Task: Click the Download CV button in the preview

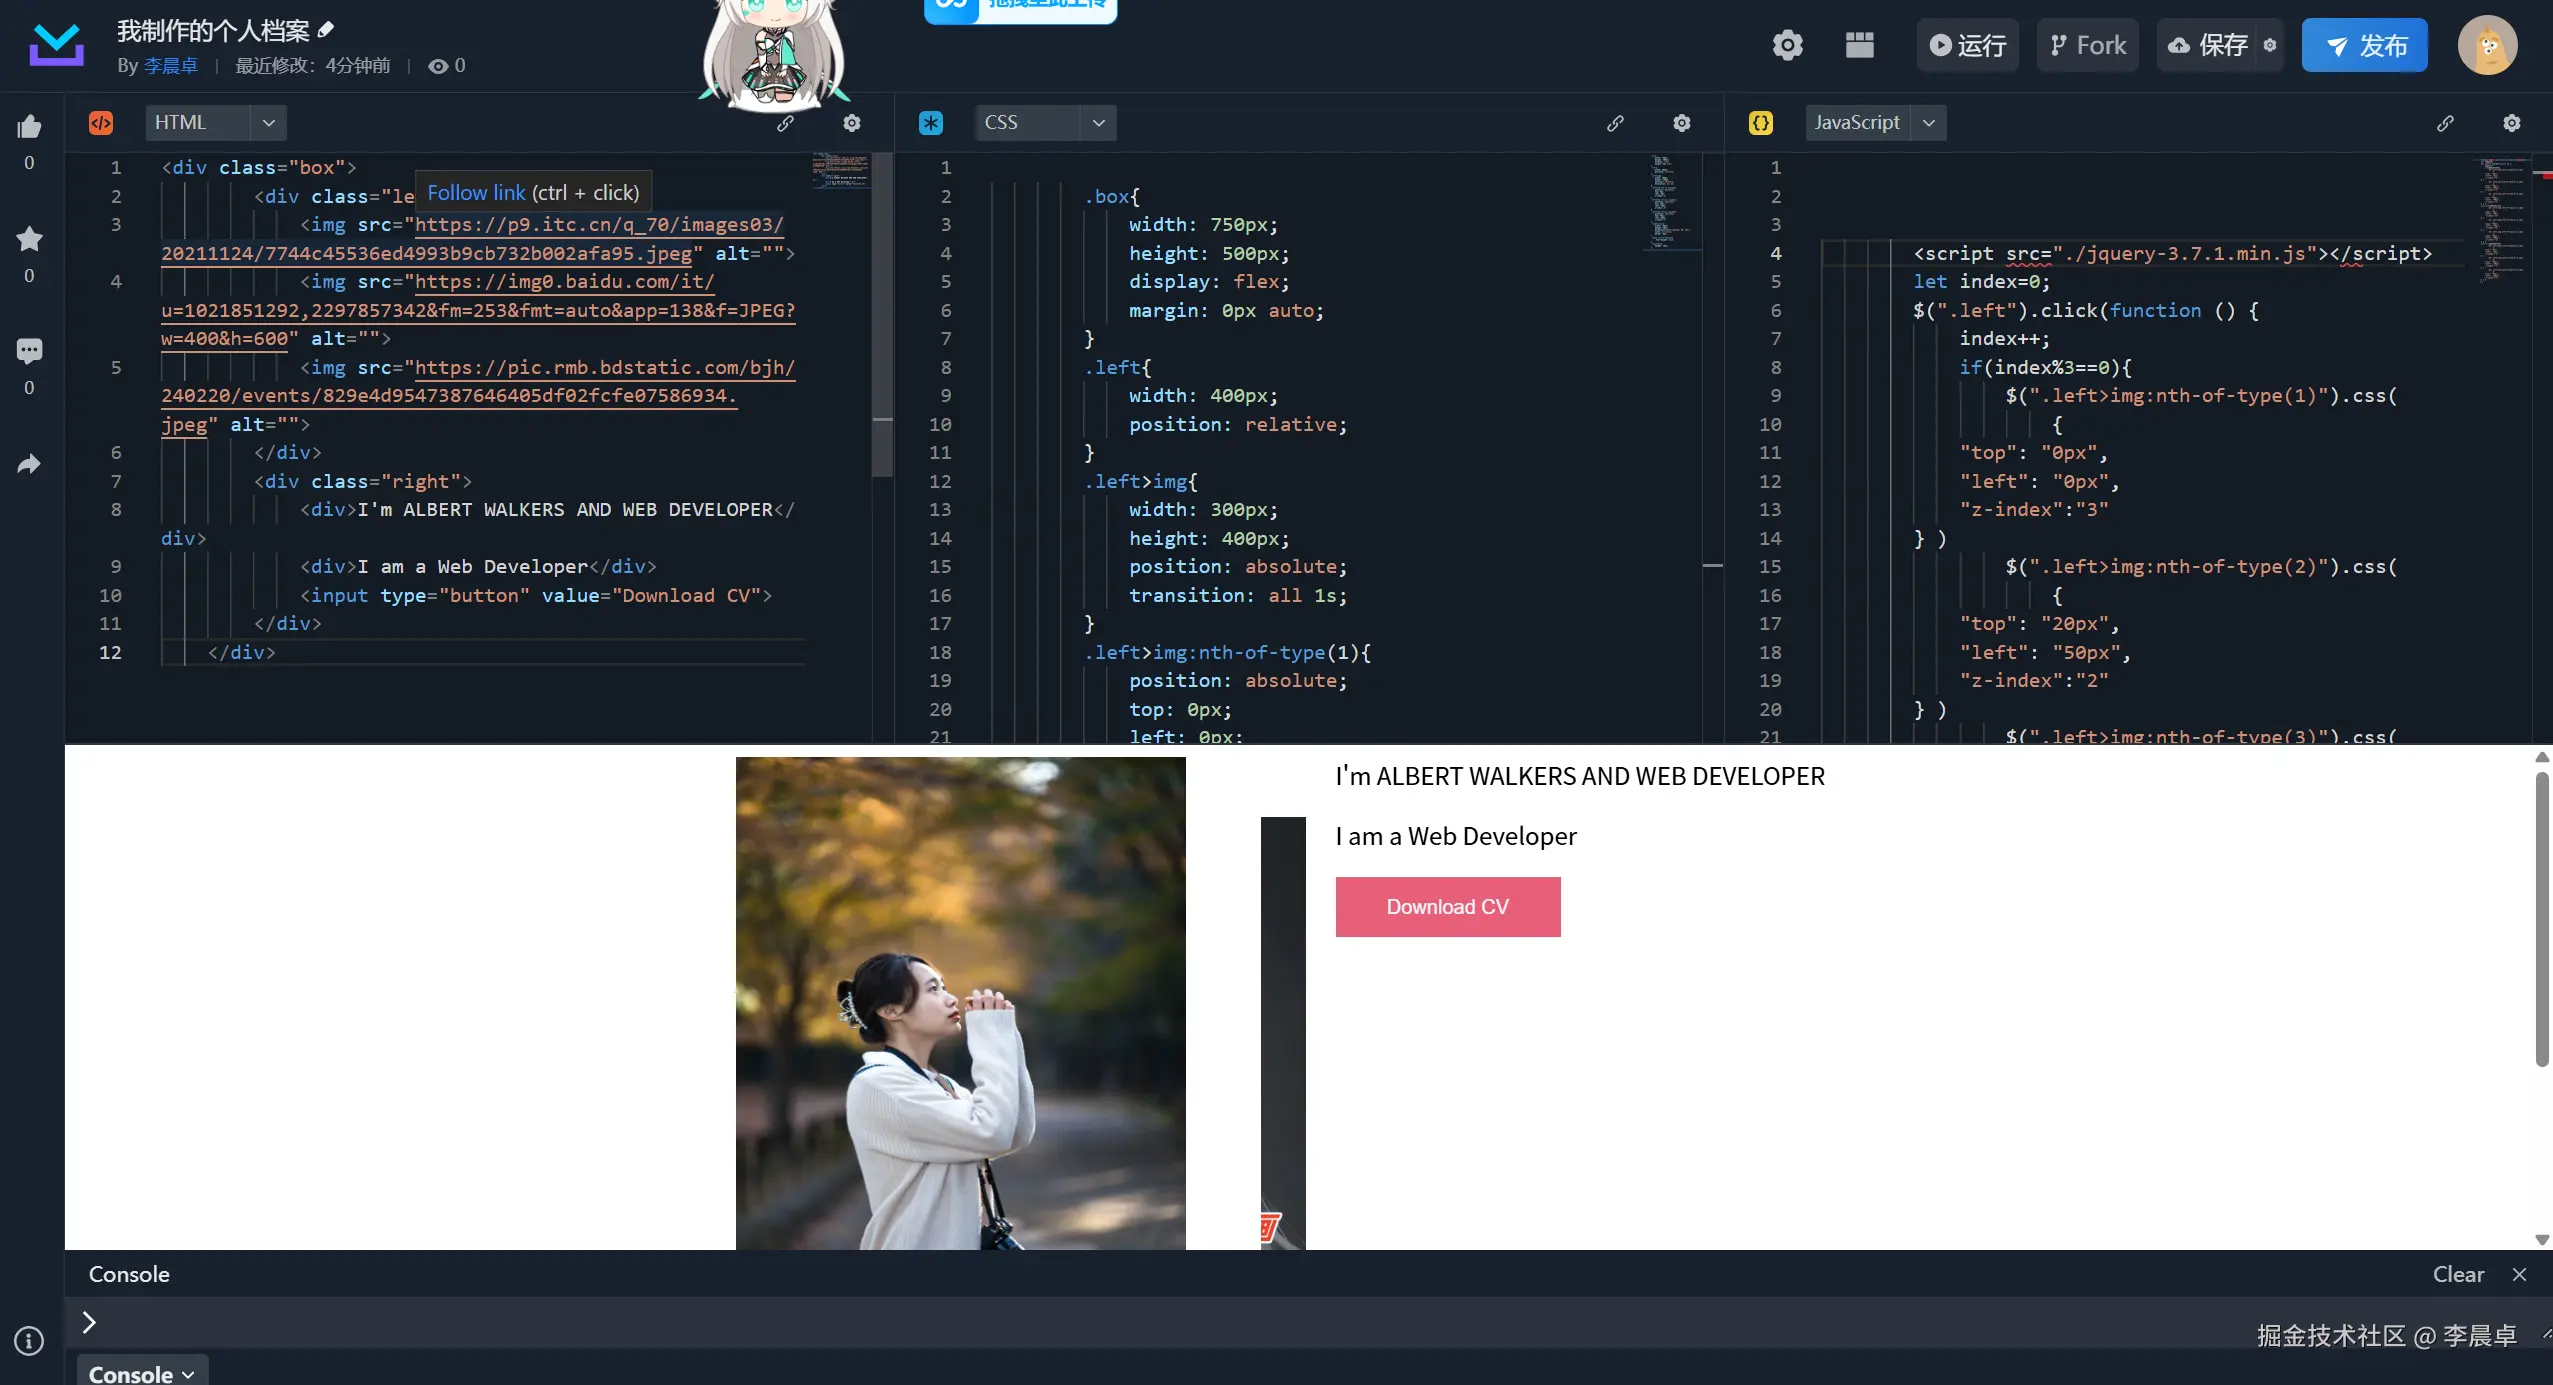Action: [1447, 906]
